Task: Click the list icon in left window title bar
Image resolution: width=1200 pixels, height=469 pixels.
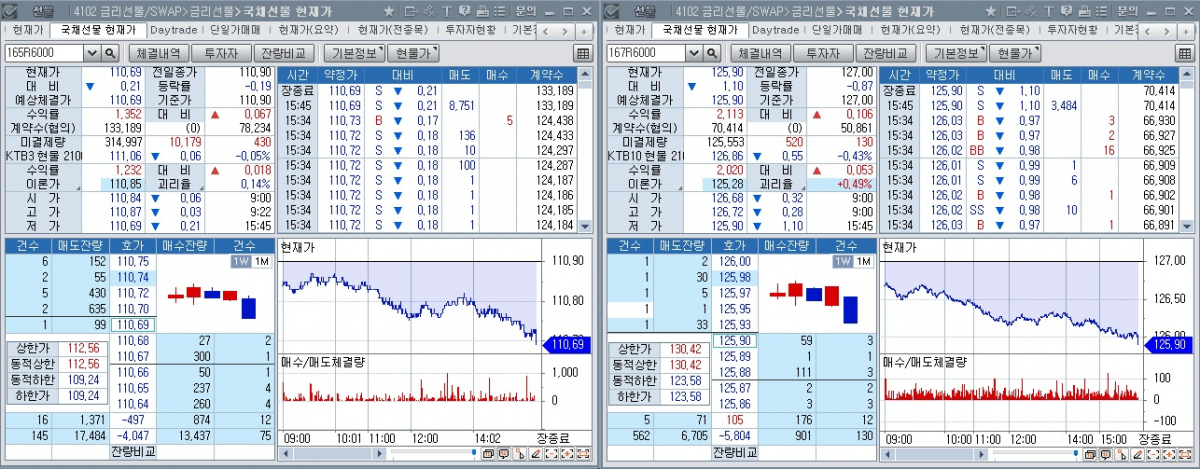Action: coord(500,10)
